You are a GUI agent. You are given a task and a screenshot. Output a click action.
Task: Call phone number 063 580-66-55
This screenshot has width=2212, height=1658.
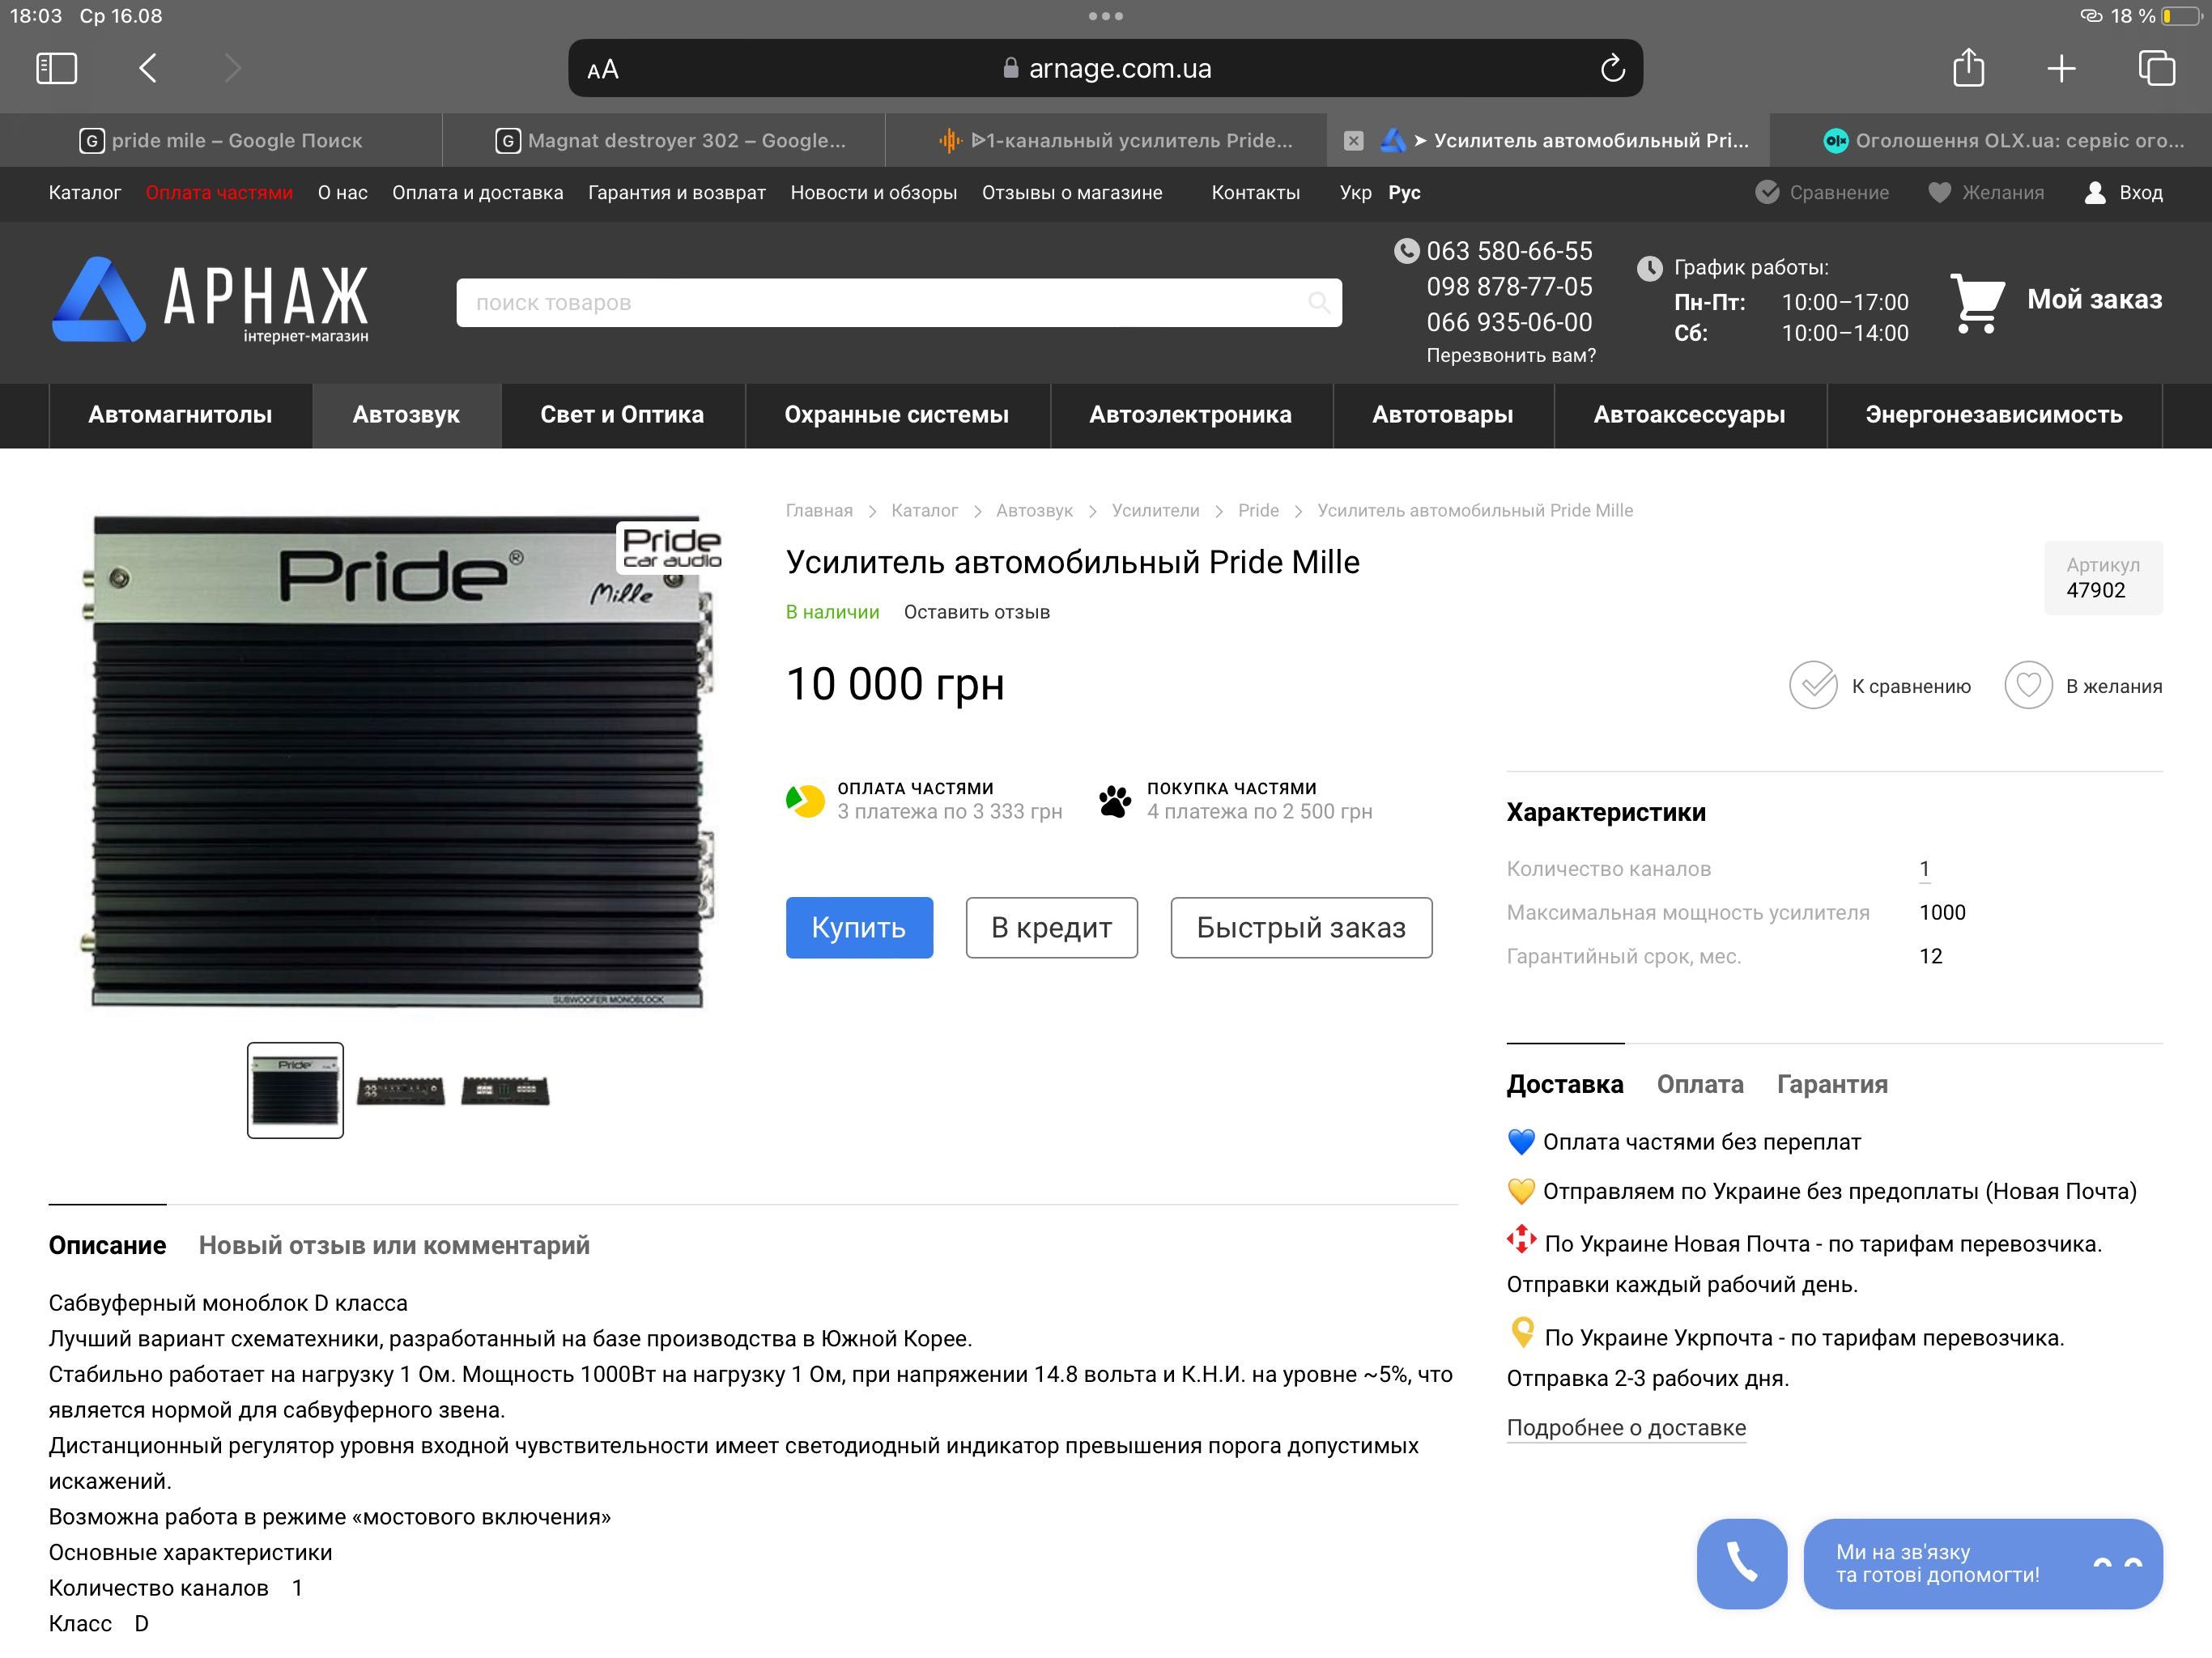1509,251
